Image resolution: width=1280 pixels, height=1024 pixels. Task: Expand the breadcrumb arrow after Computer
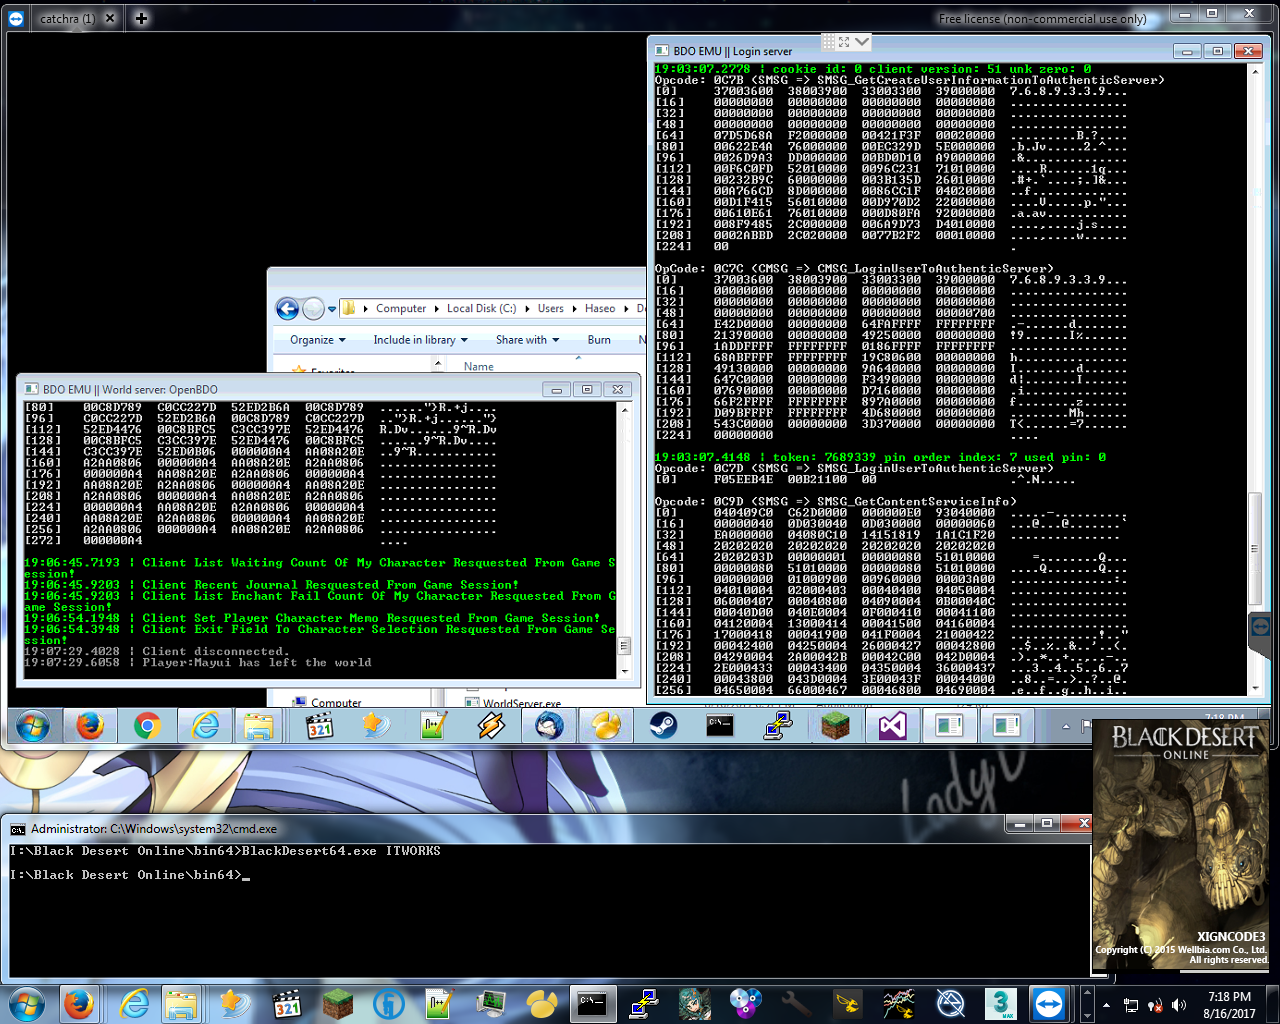[x=436, y=309]
